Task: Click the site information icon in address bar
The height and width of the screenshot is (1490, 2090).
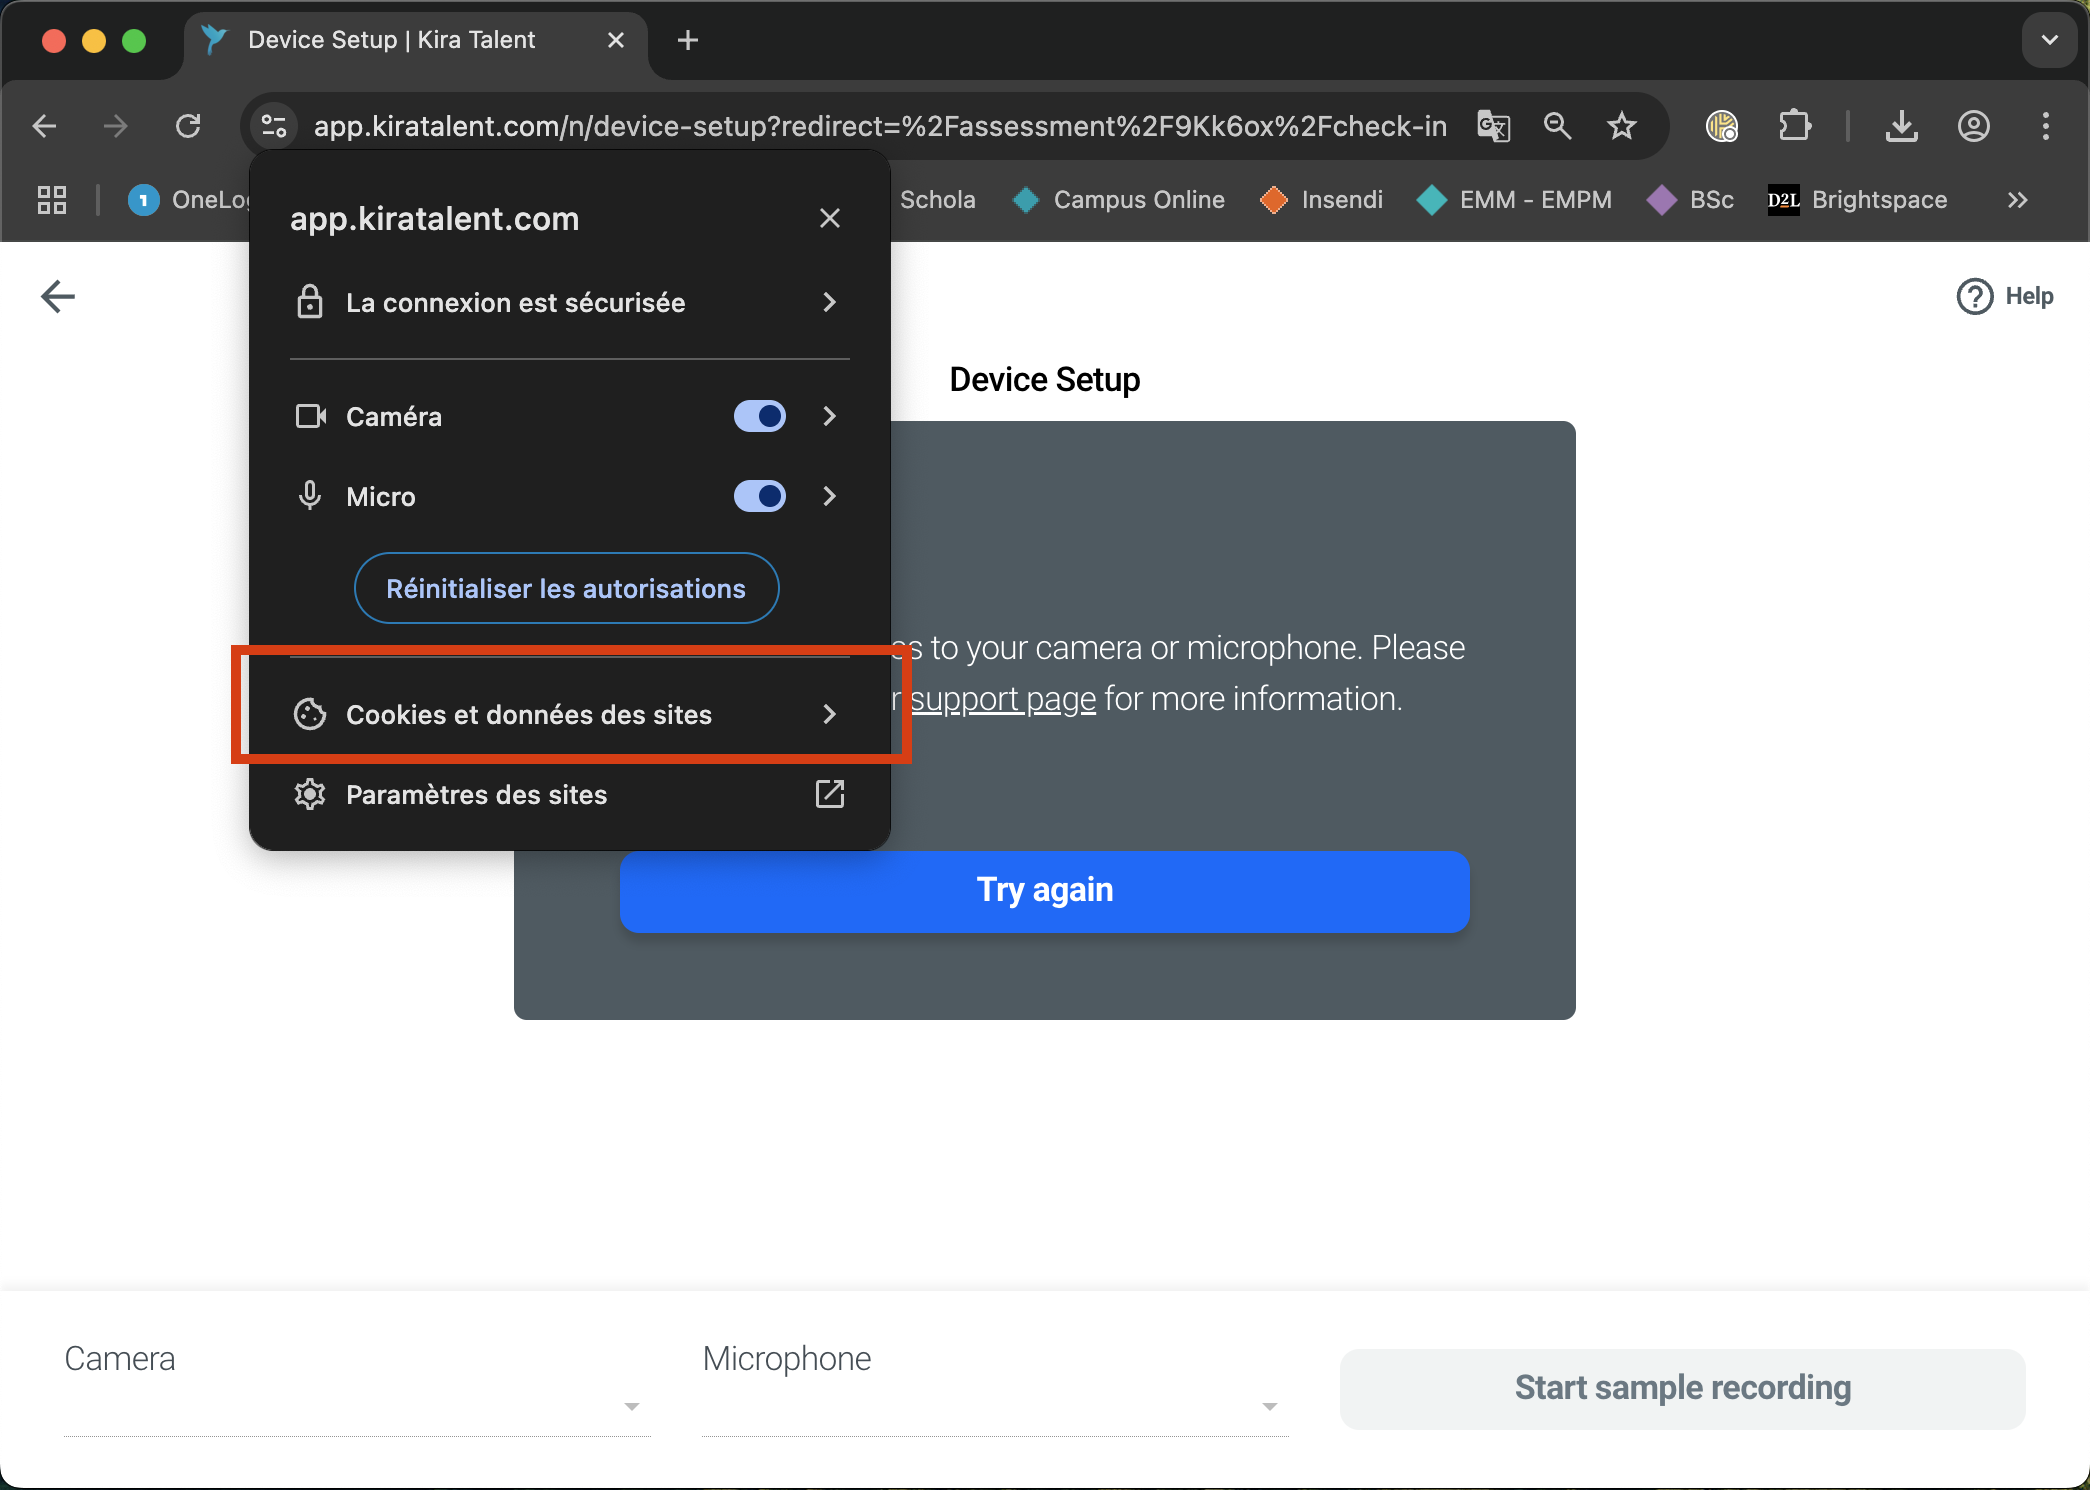Action: pos(274,126)
